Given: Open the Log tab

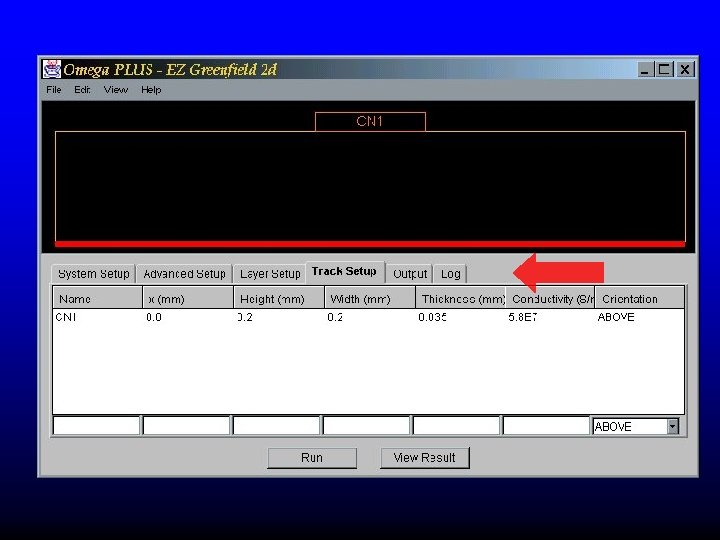Looking at the screenshot, I should coord(450,274).
